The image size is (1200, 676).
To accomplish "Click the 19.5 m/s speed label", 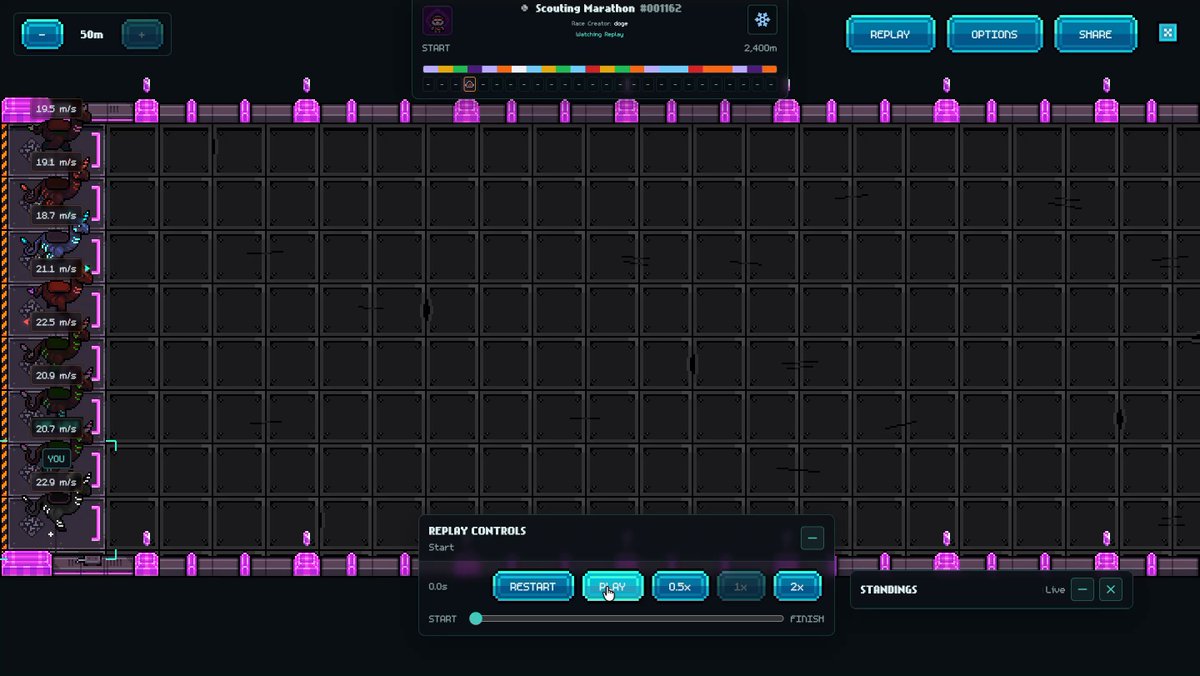I will click(56, 109).
